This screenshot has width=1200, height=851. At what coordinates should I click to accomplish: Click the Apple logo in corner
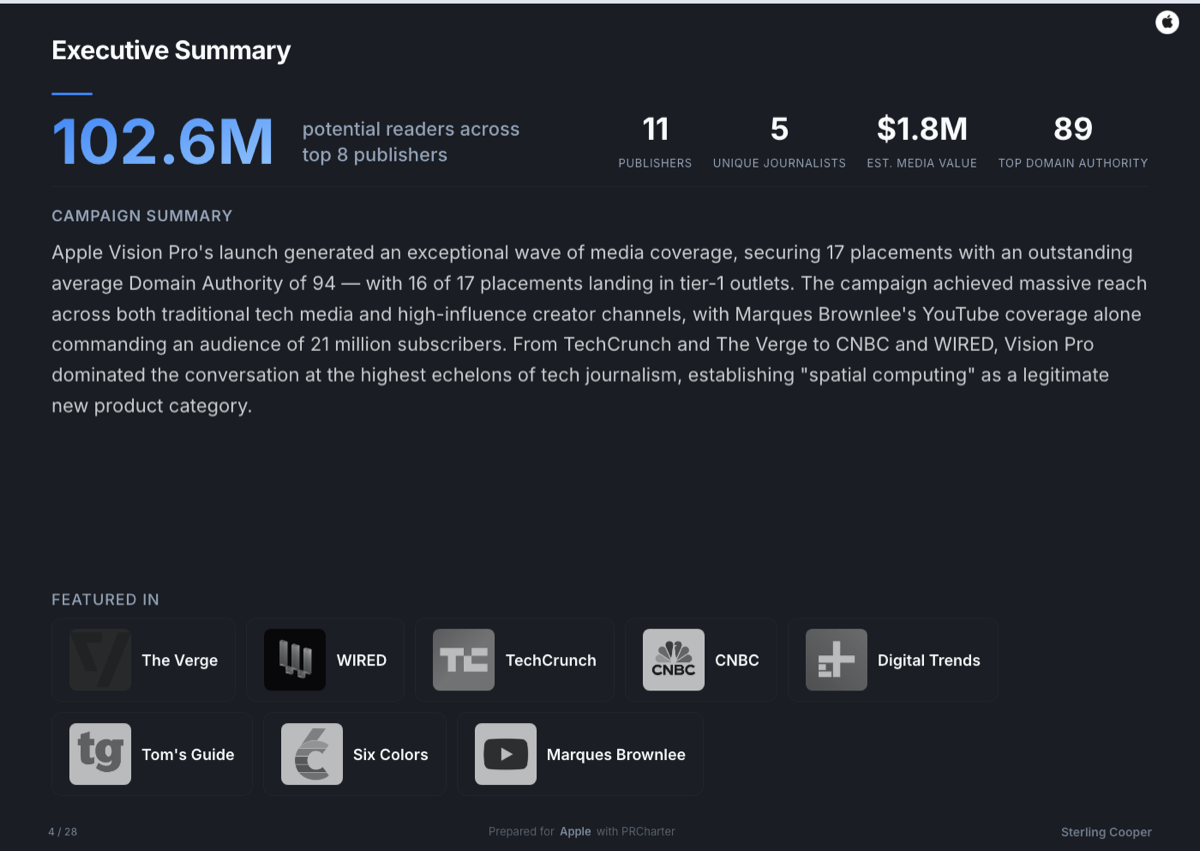coord(1167,22)
